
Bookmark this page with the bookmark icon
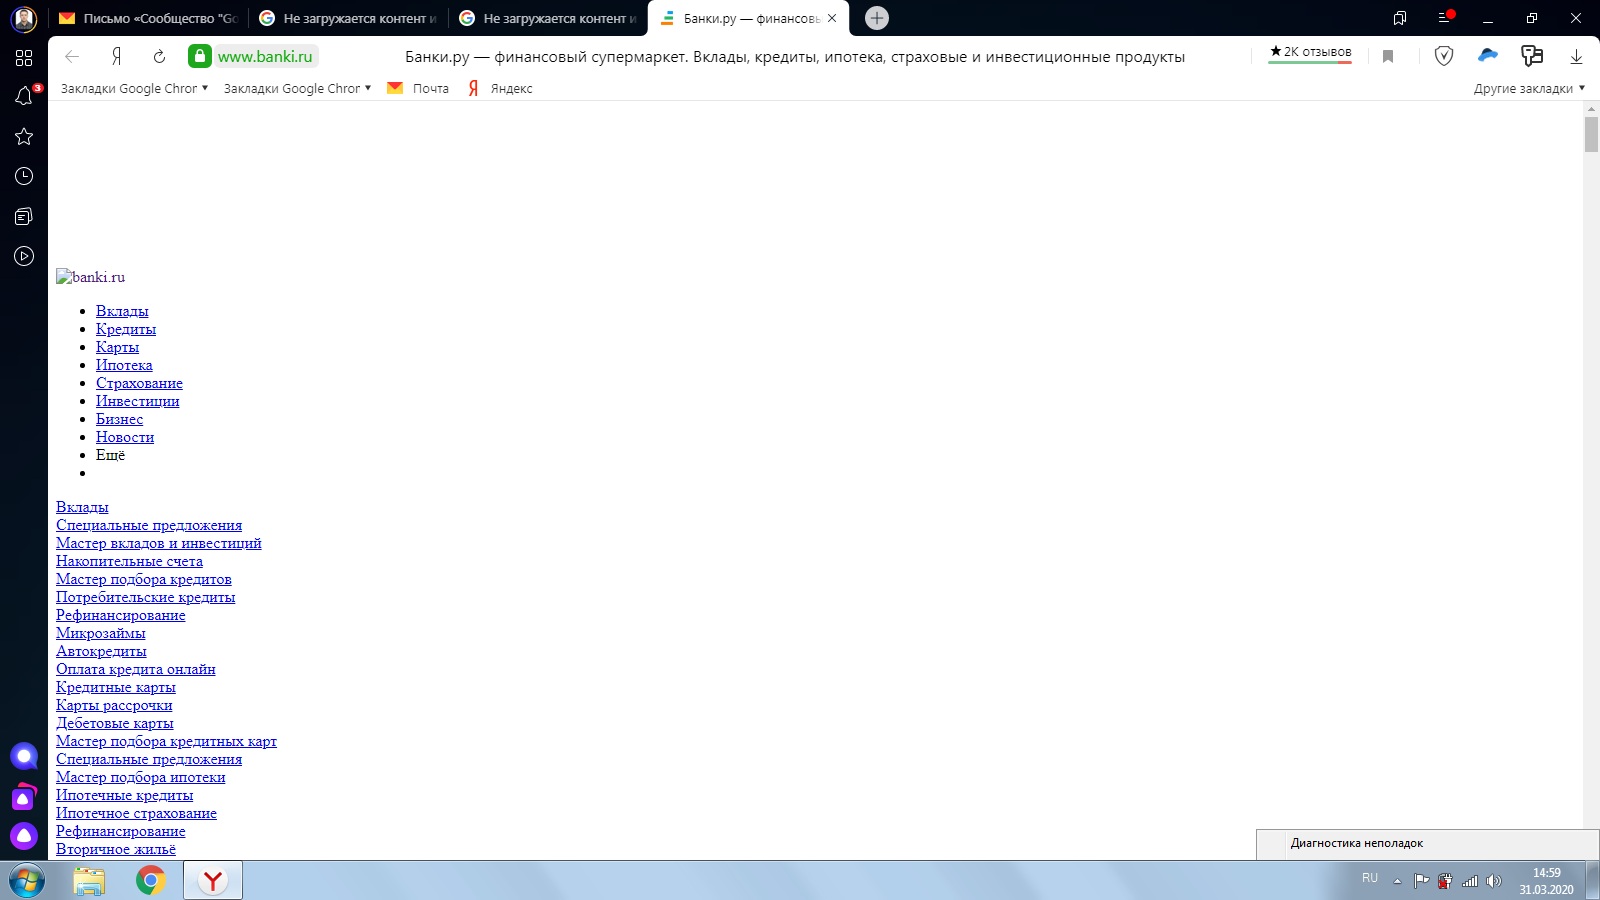[x=1388, y=57]
